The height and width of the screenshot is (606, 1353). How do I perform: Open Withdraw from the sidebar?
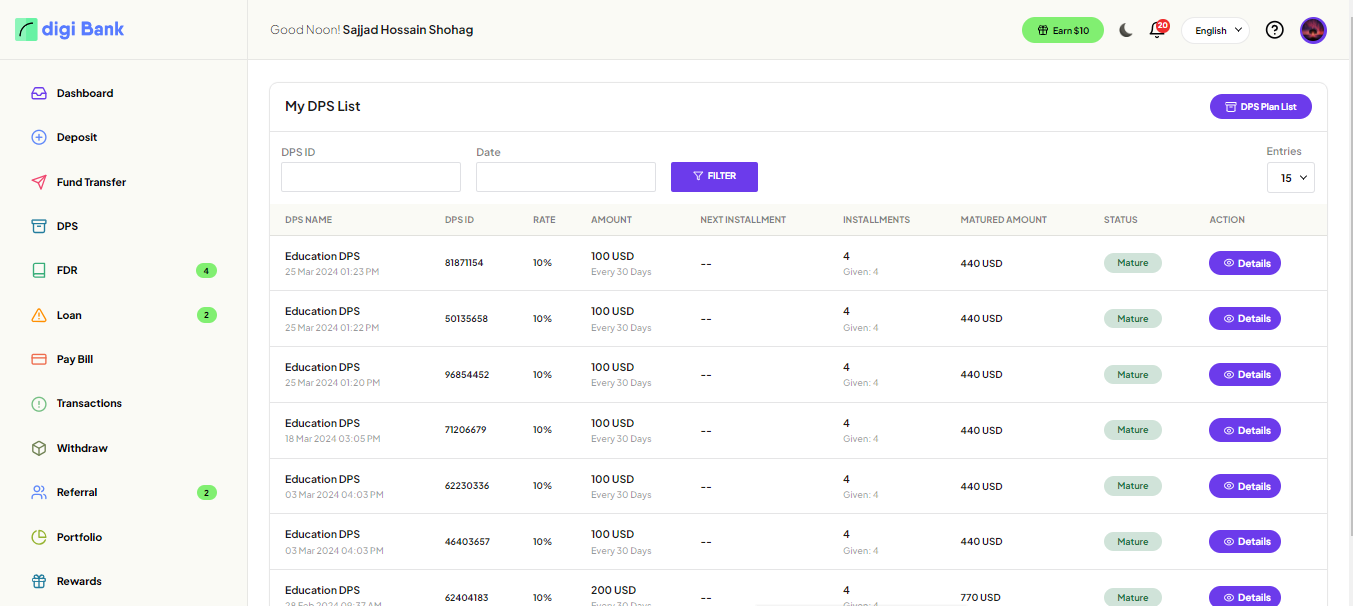81,448
